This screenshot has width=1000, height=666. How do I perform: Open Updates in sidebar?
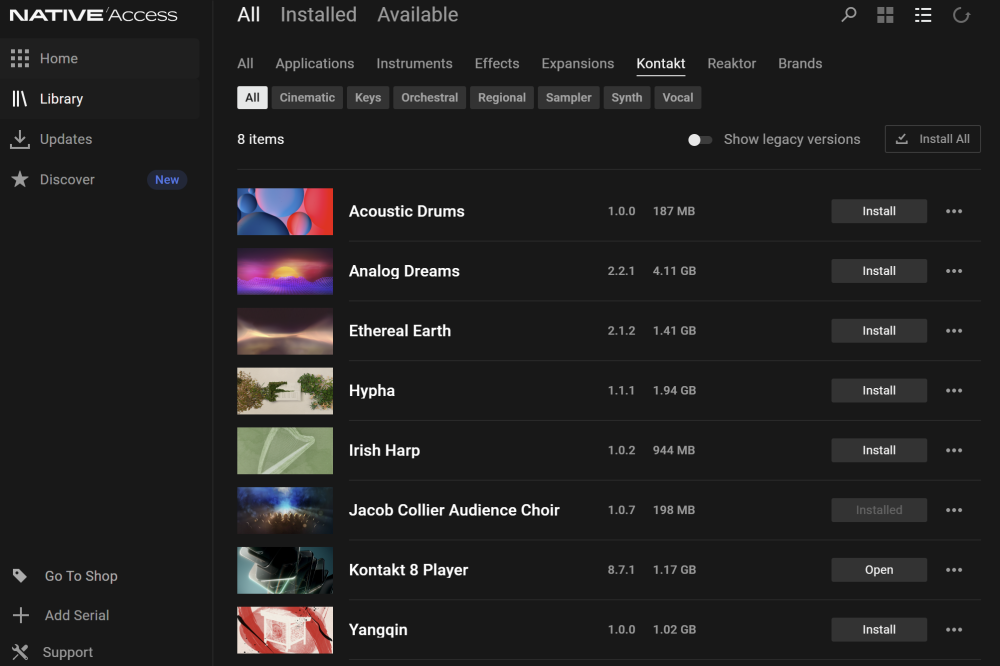[99, 139]
